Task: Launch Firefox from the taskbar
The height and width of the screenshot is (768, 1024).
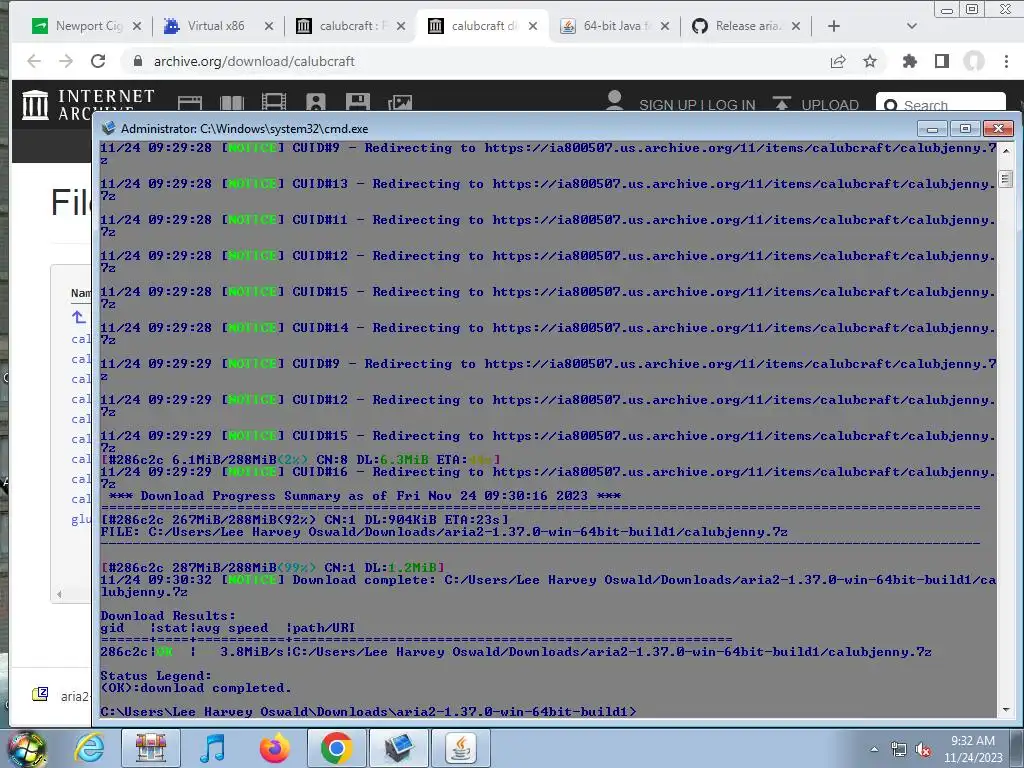Action: click(x=274, y=748)
